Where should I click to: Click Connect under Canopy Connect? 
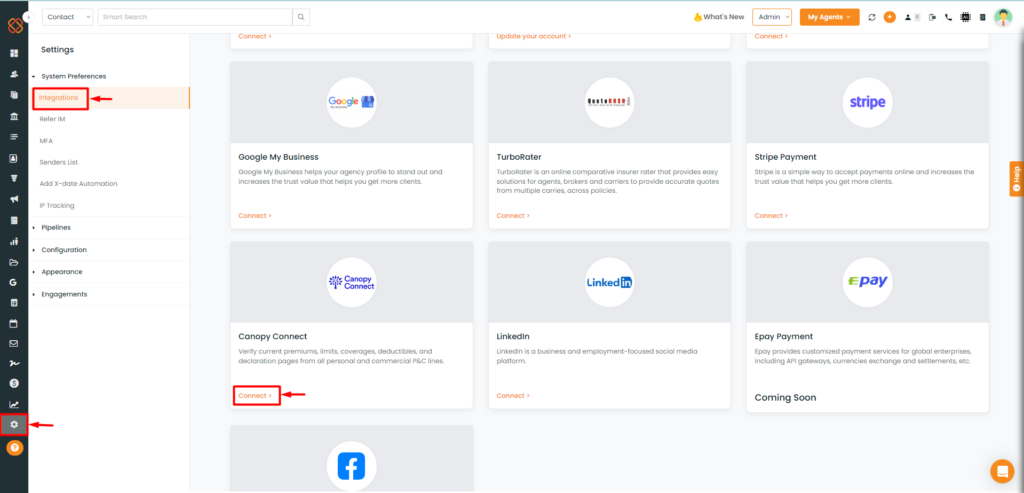click(257, 396)
